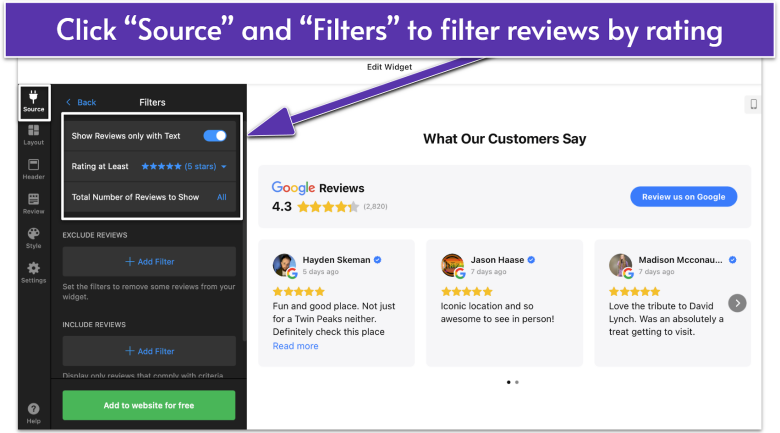Click Jason Haase's profile avatar
The image size is (780, 433).
coord(452,265)
